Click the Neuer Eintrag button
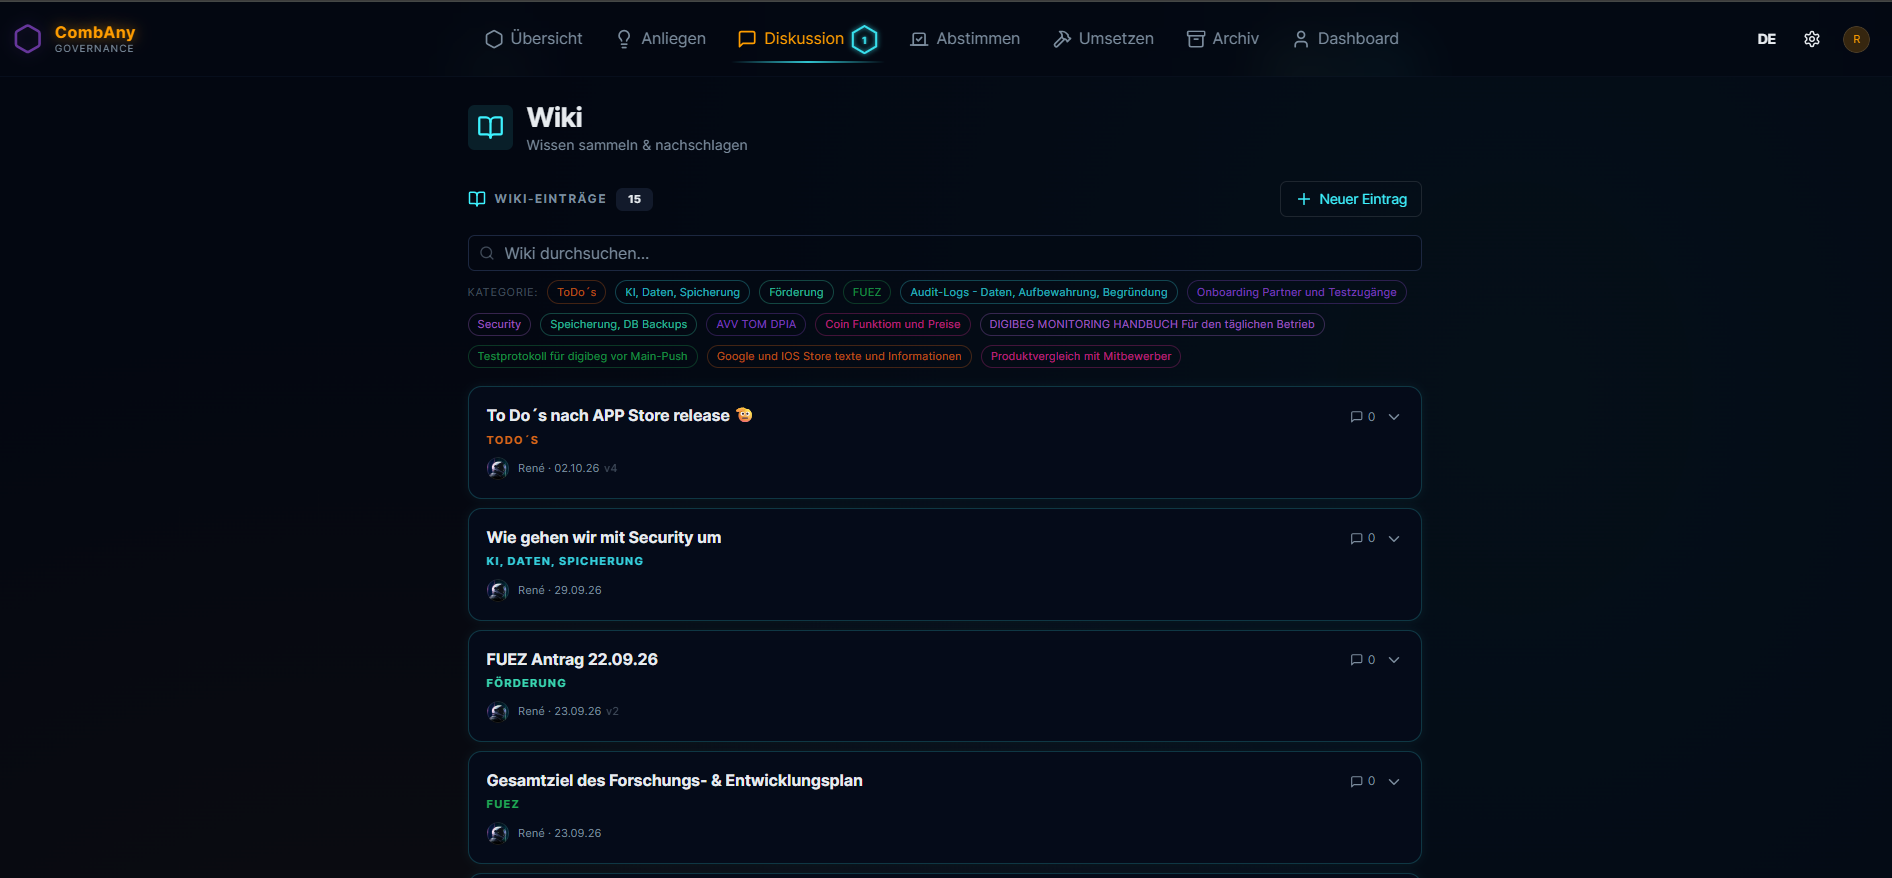 point(1351,199)
